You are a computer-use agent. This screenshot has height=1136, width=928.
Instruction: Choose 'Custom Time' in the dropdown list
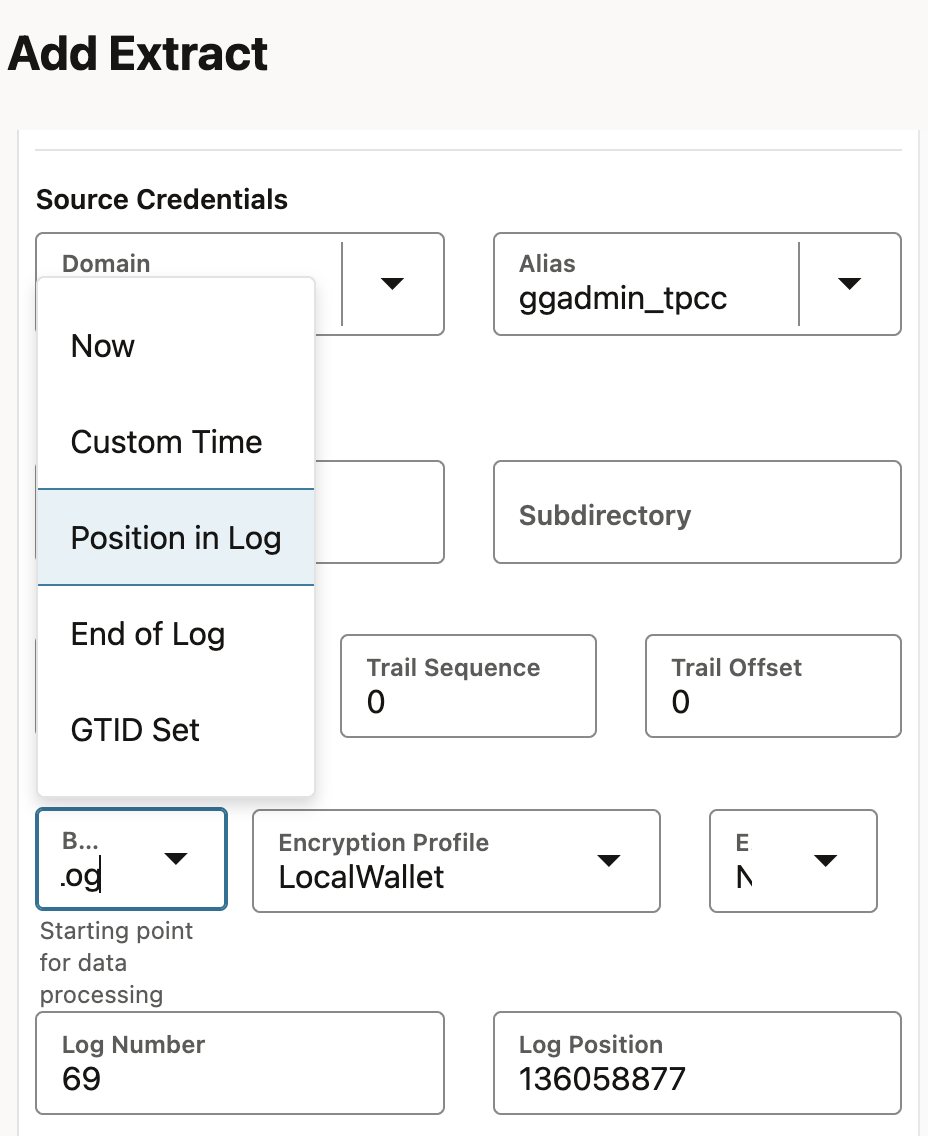pos(166,442)
